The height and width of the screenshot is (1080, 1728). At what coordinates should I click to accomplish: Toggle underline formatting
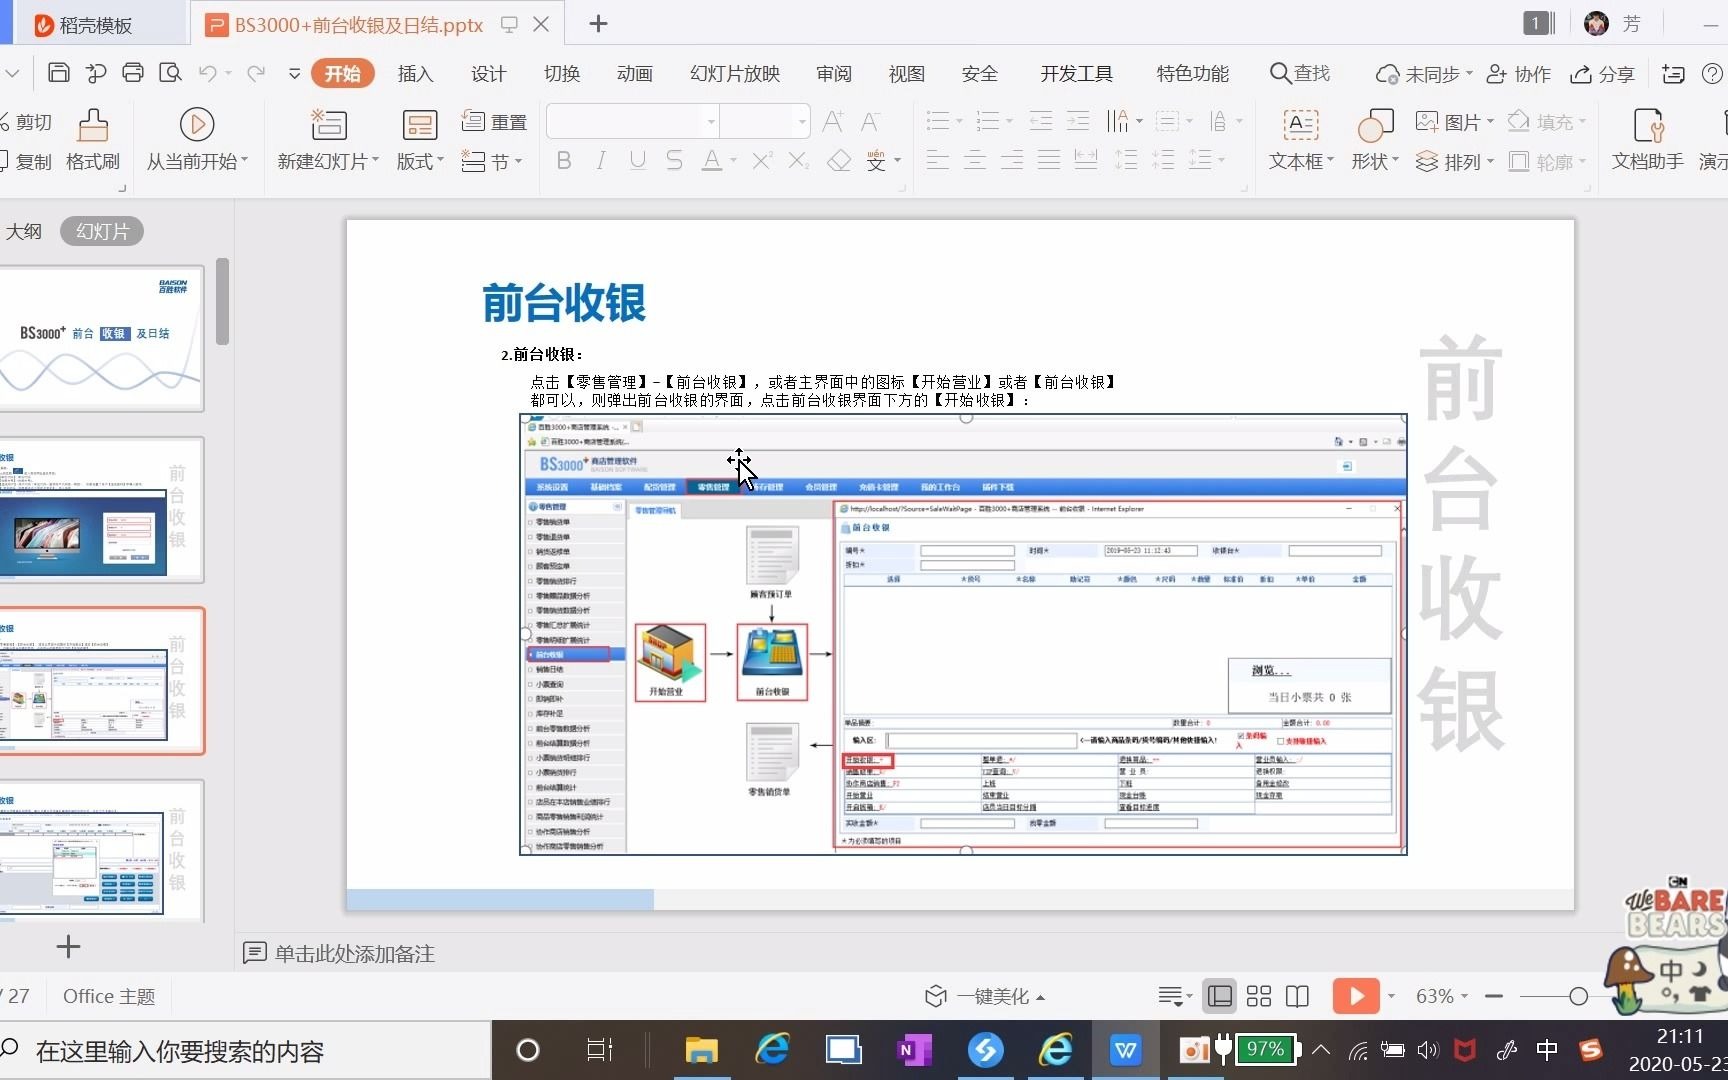pyautogui.click(x=638, y=160)
